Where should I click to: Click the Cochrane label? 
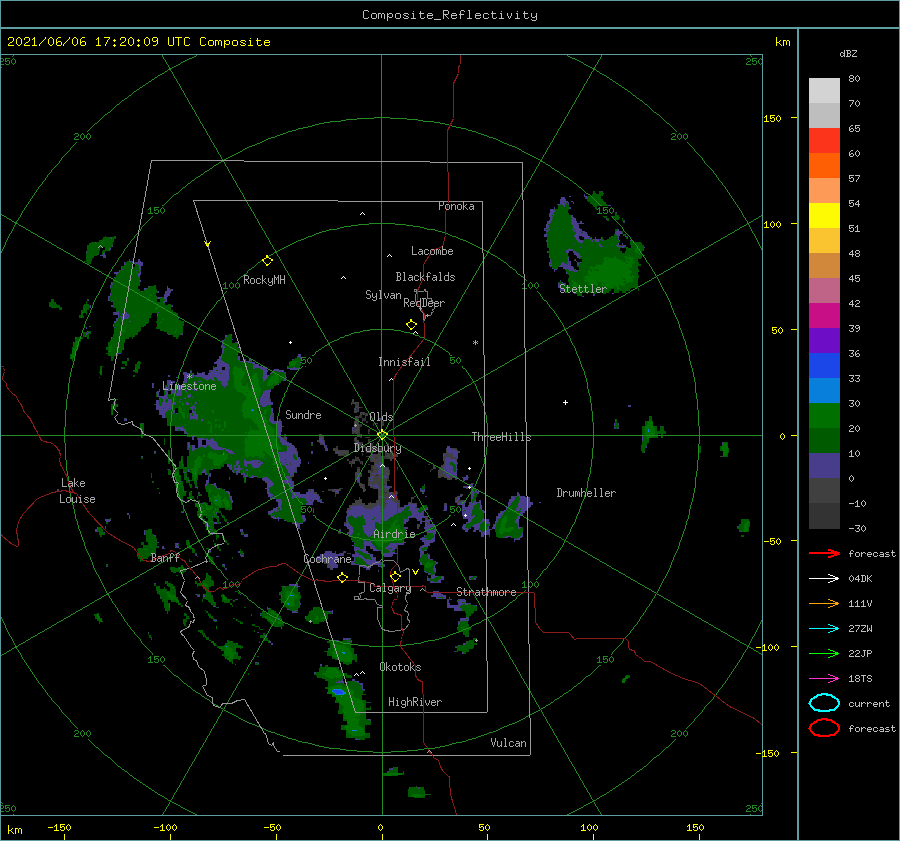[327, 559]
